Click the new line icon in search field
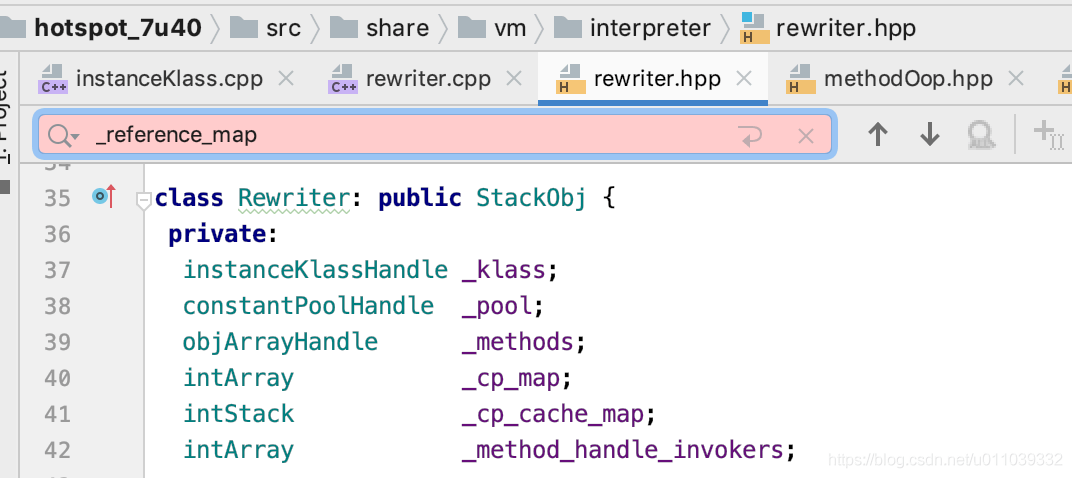This screenshot has width=1072, height=478. click(750, 136)
